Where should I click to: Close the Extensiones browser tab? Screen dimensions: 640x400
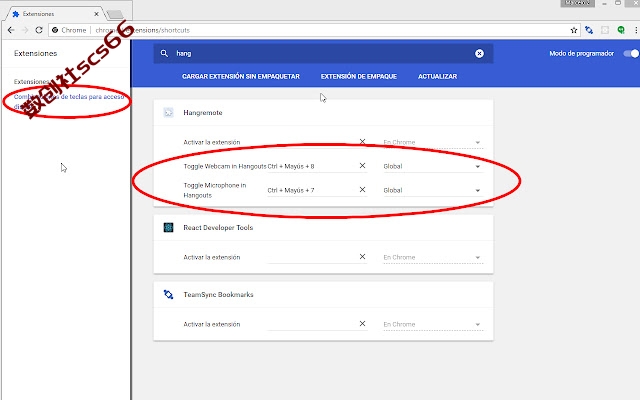pyautogui.click(x=96, y=14)
